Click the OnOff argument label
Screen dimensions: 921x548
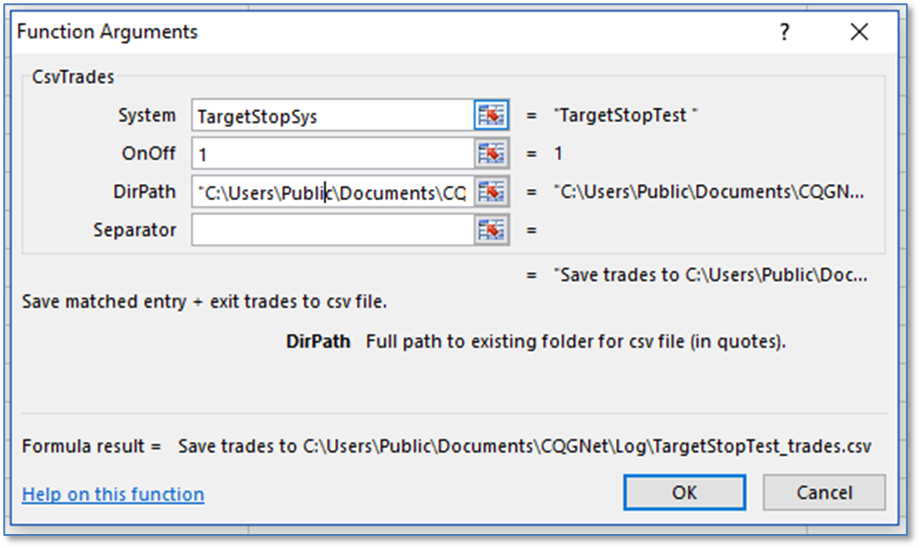click(x=148, y=153)
